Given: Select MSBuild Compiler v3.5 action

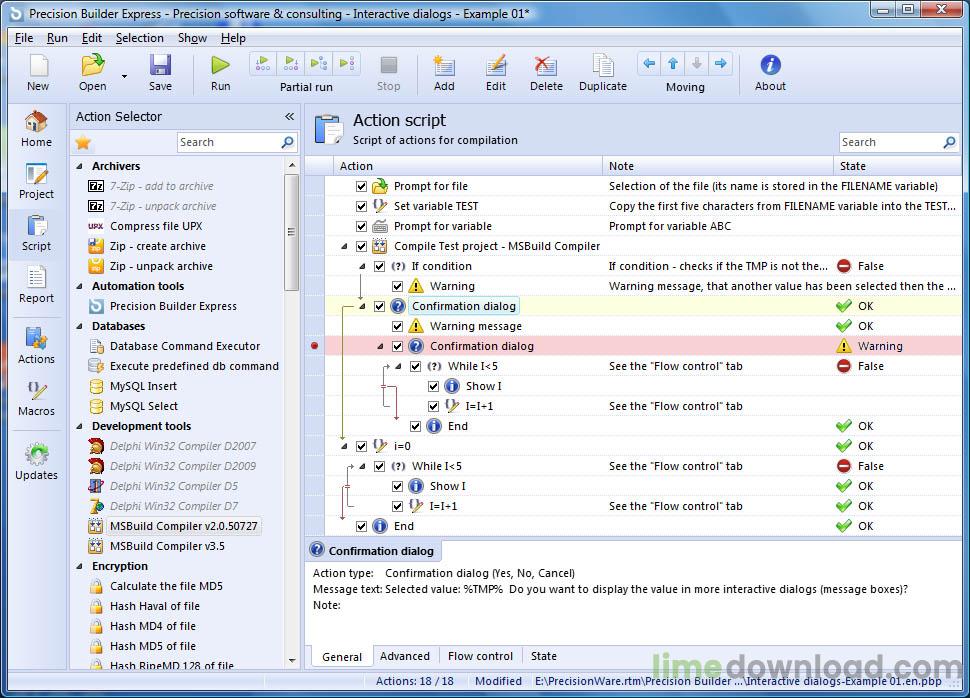Looking at the screenshot, I should 167,546.
